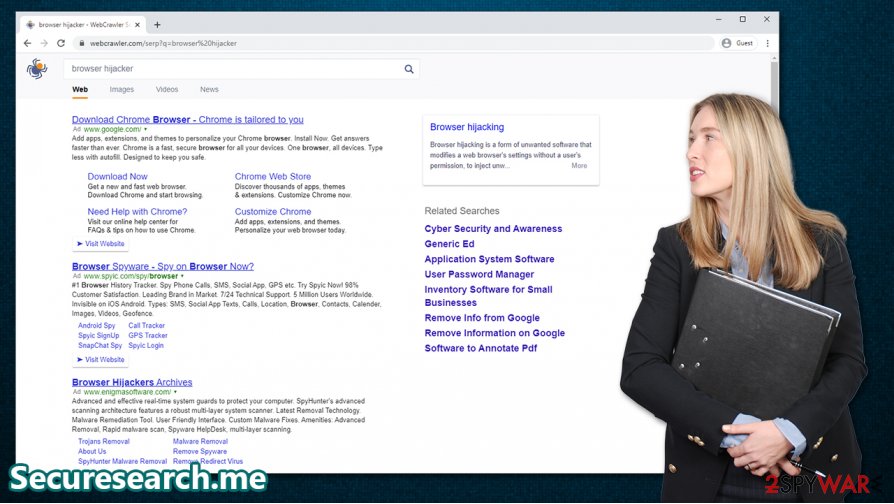Switch to the Images tab

pos(121,90)
